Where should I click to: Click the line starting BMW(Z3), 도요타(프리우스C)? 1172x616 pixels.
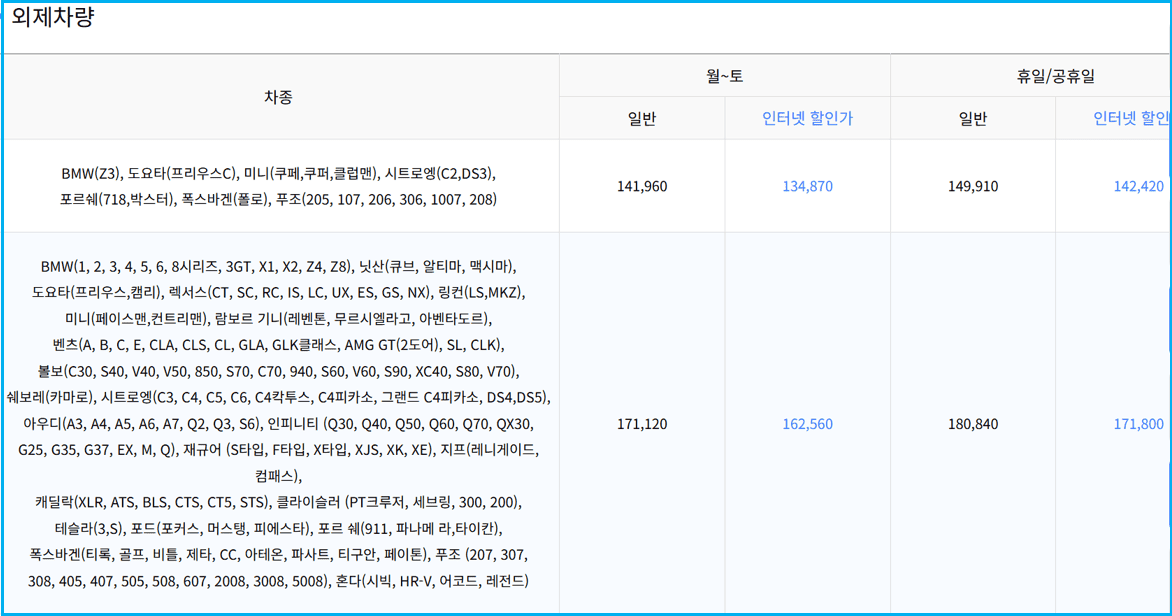(278, 173)
